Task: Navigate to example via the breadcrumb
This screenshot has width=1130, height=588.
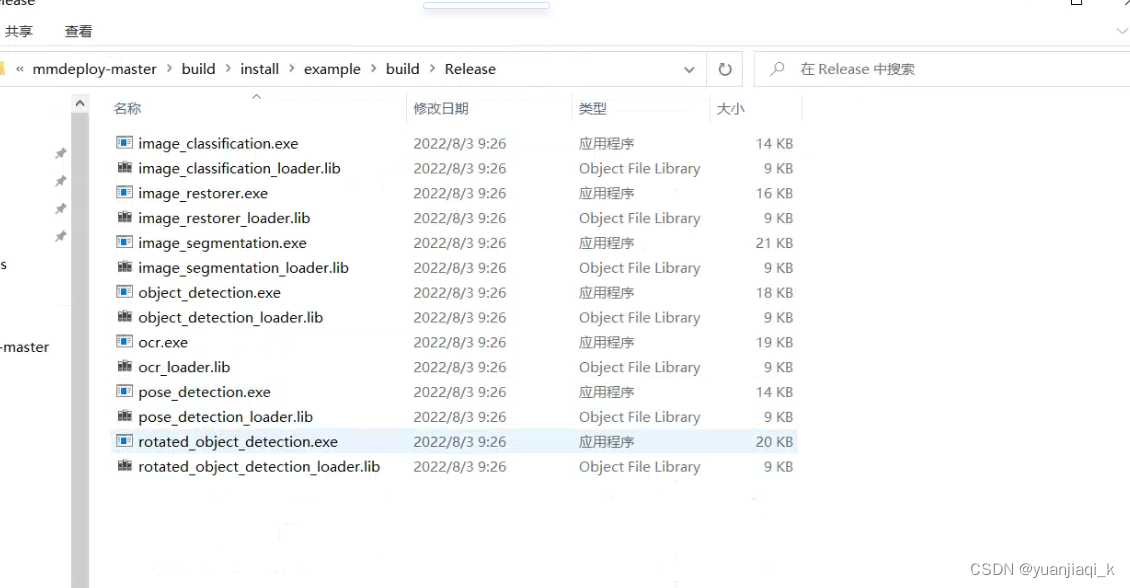Action: (x=332, y=69)
